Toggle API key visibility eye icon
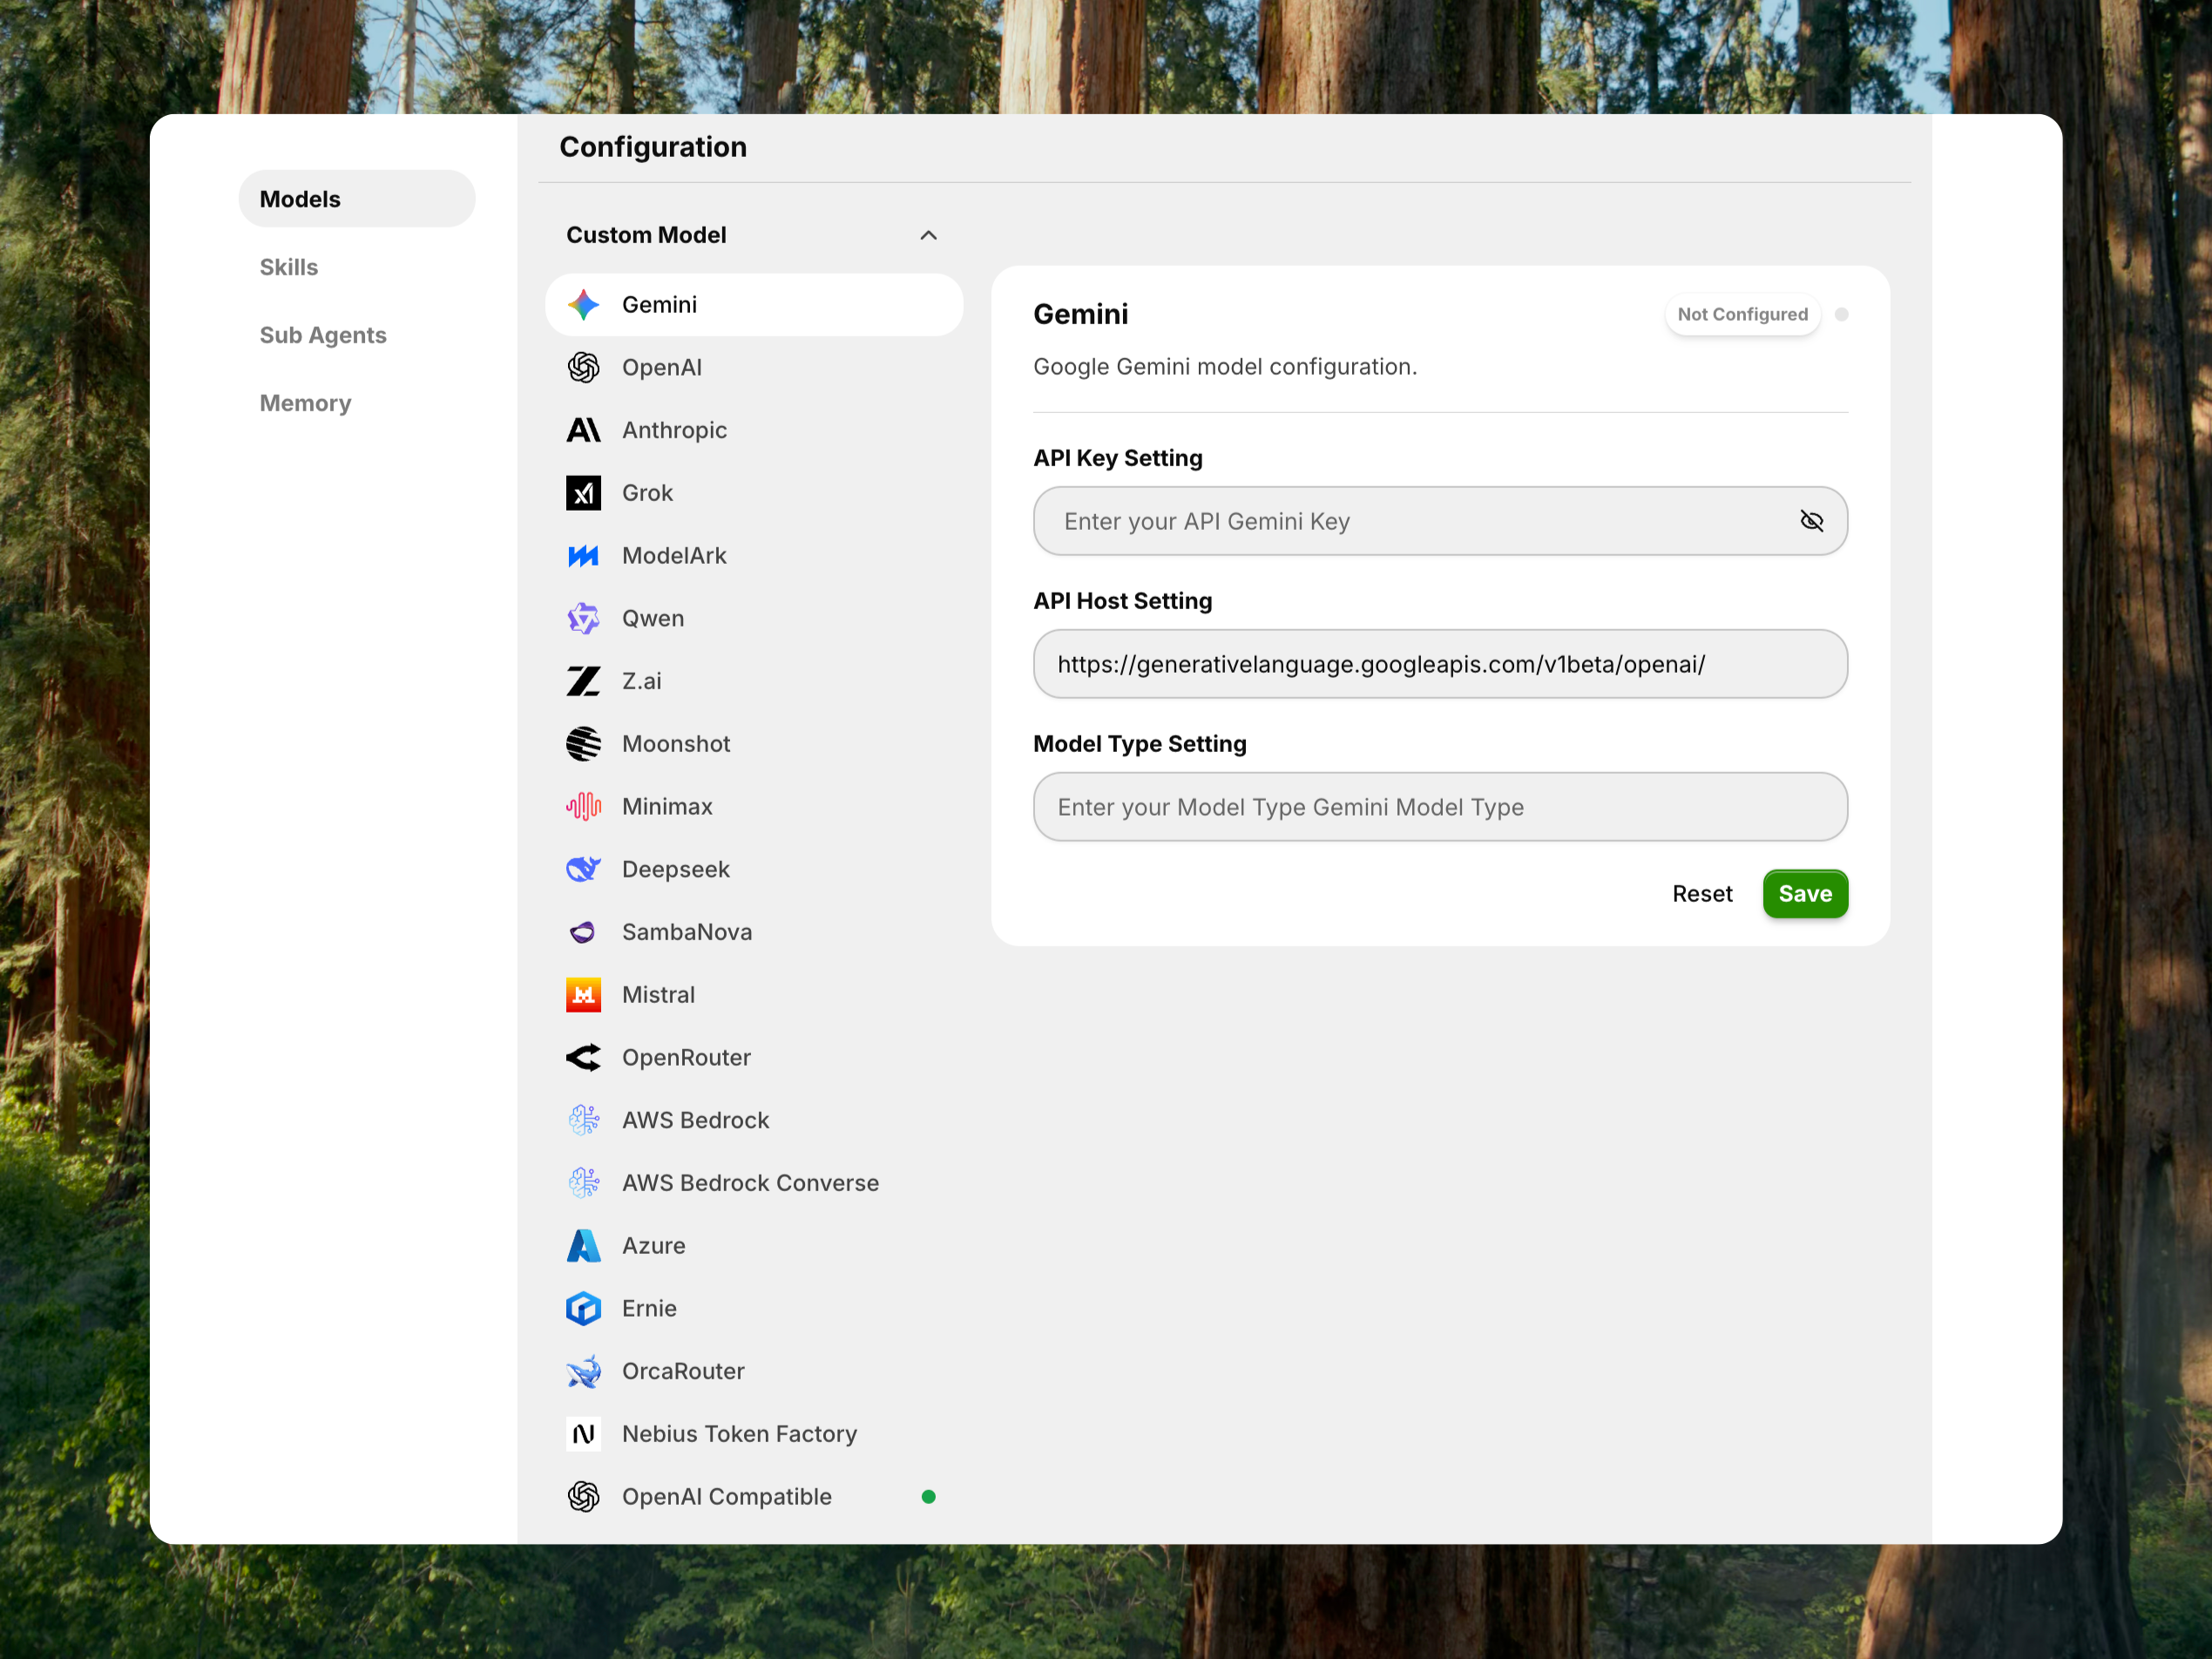 coord(1811,521)
